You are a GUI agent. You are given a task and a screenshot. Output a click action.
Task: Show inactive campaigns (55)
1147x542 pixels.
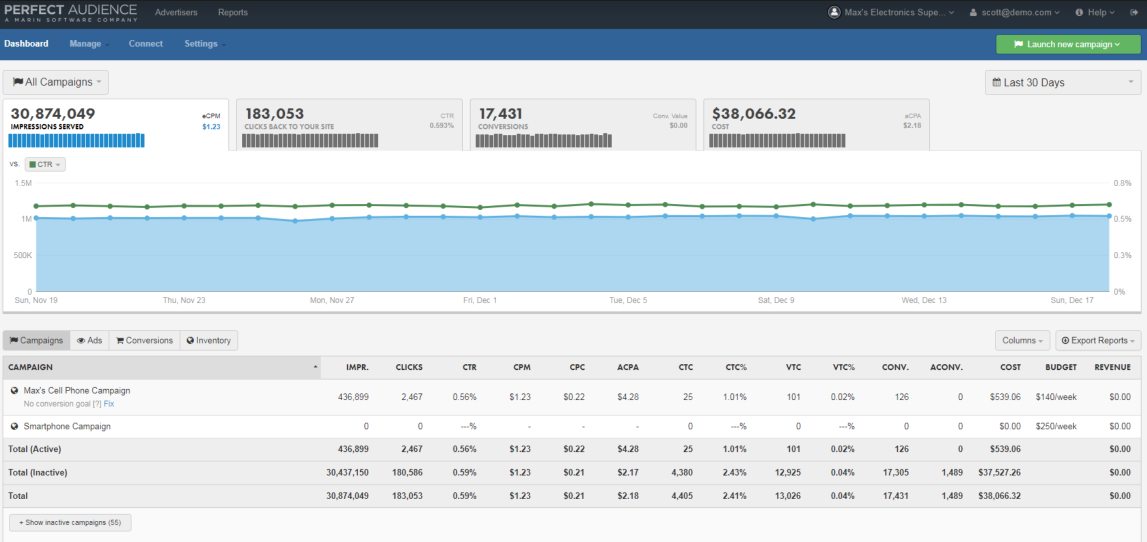tap(69, 522)
